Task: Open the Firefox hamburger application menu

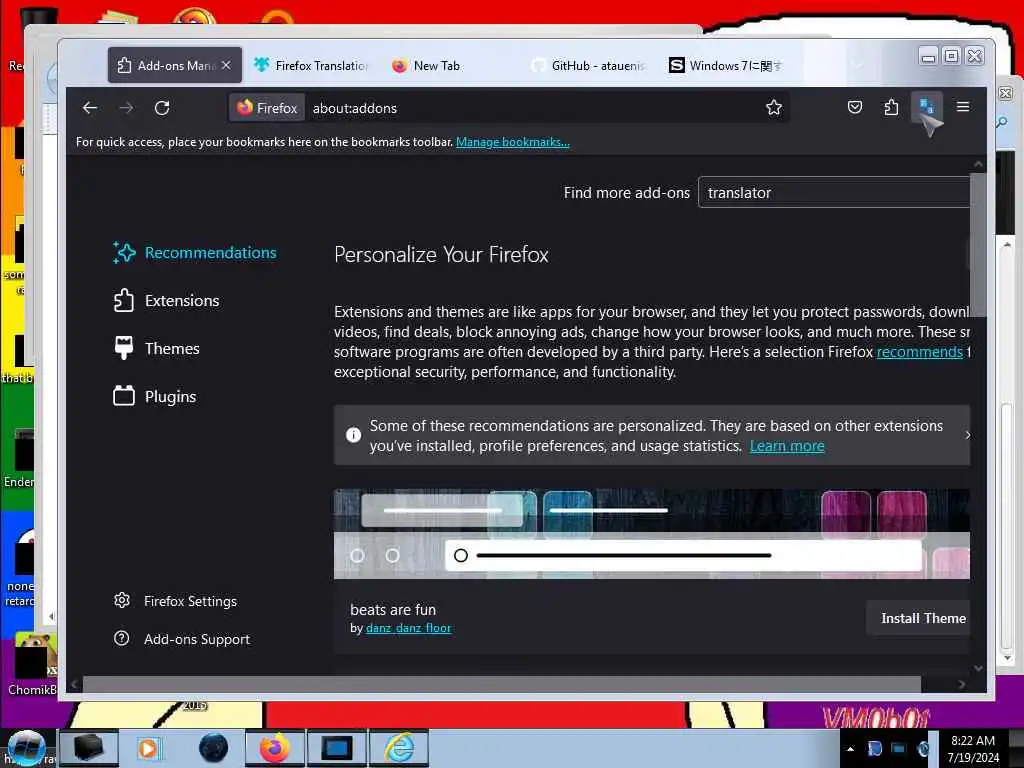Action: (x=963, y=106)
